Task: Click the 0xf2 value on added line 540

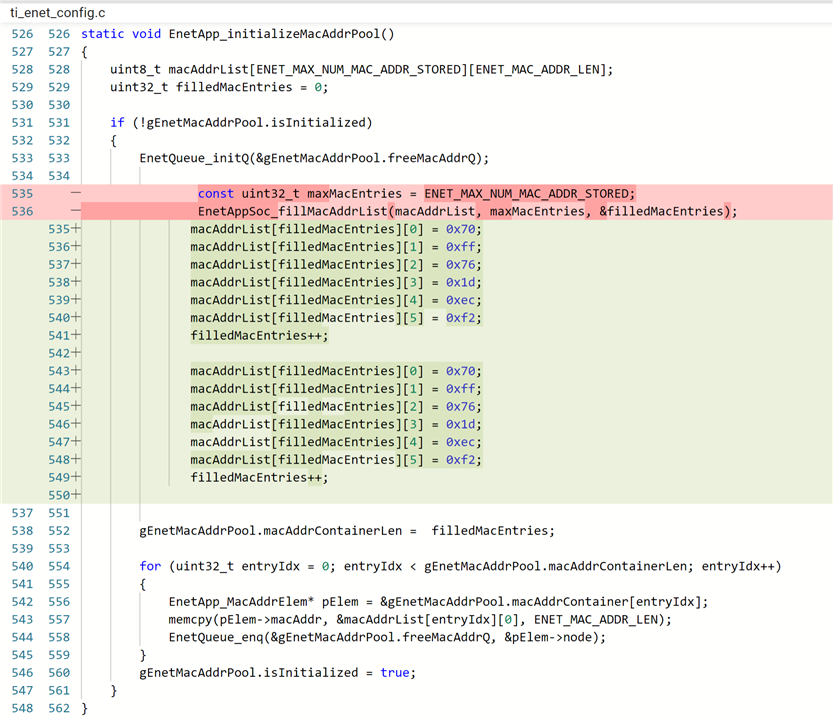Action: 461,318
